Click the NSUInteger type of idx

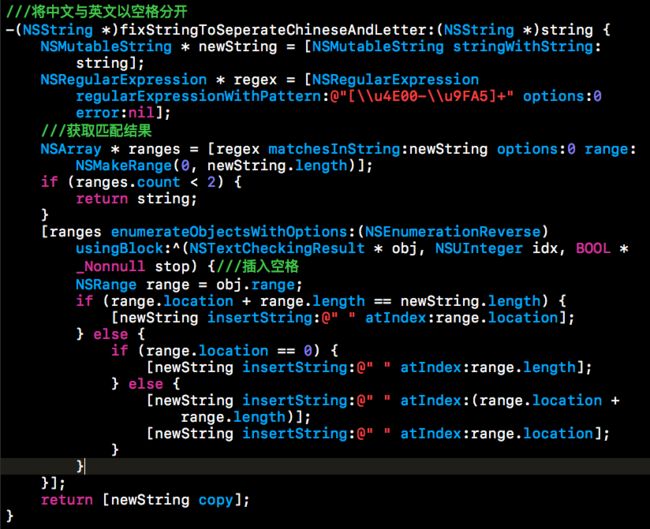pyautogui.click(x=479, y=248)
